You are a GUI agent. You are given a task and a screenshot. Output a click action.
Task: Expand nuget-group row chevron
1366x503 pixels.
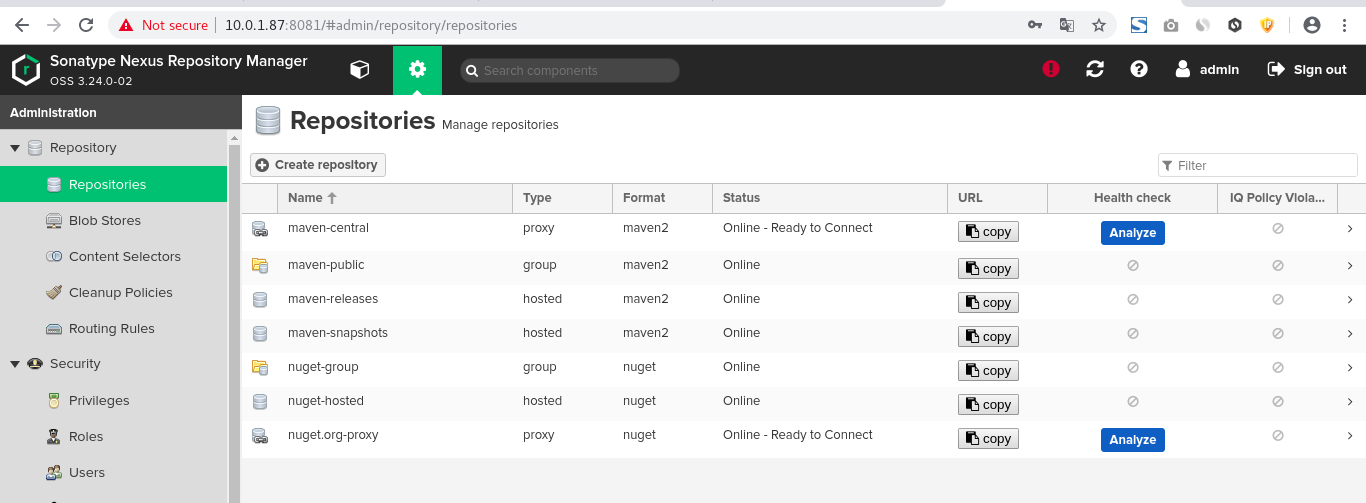tap(1350, 367)
